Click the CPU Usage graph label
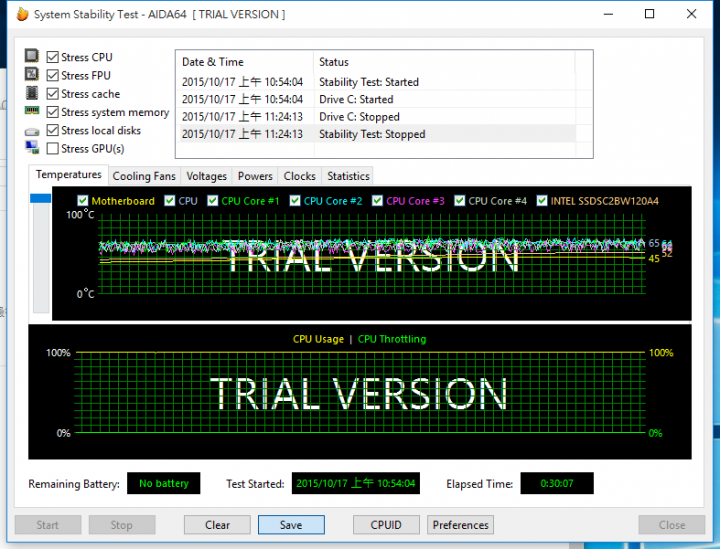 [318, 339]
